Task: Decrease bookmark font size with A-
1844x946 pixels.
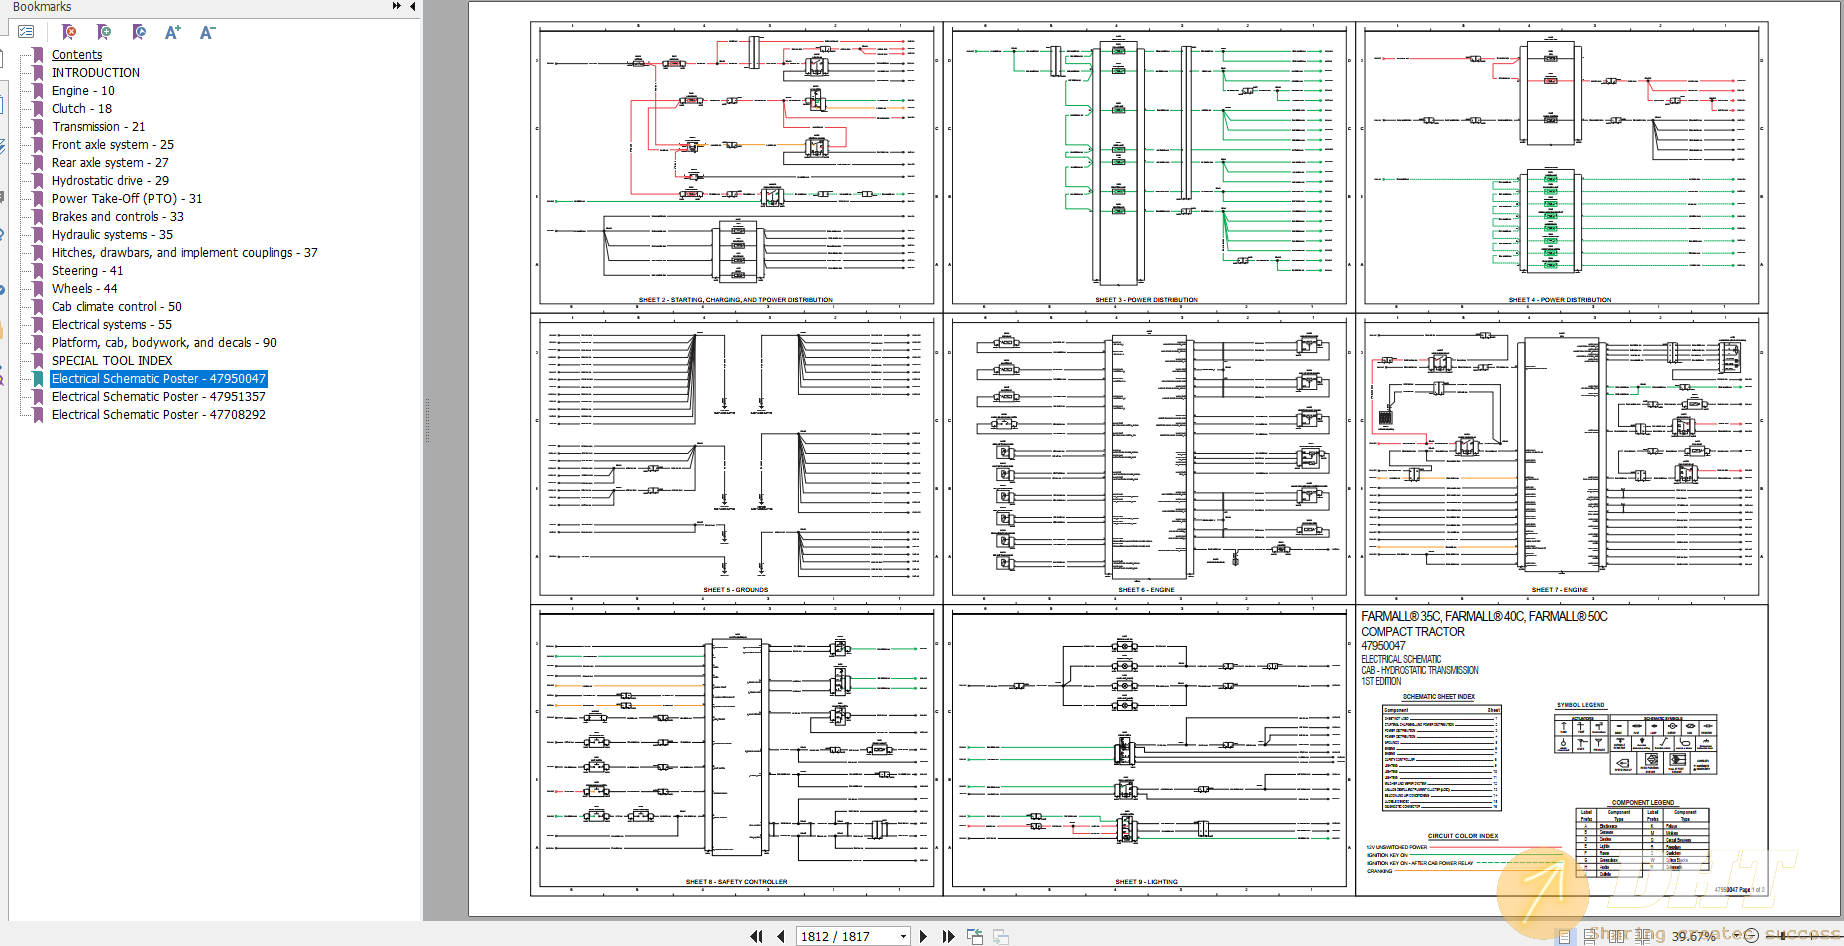Action: [207, 32]
